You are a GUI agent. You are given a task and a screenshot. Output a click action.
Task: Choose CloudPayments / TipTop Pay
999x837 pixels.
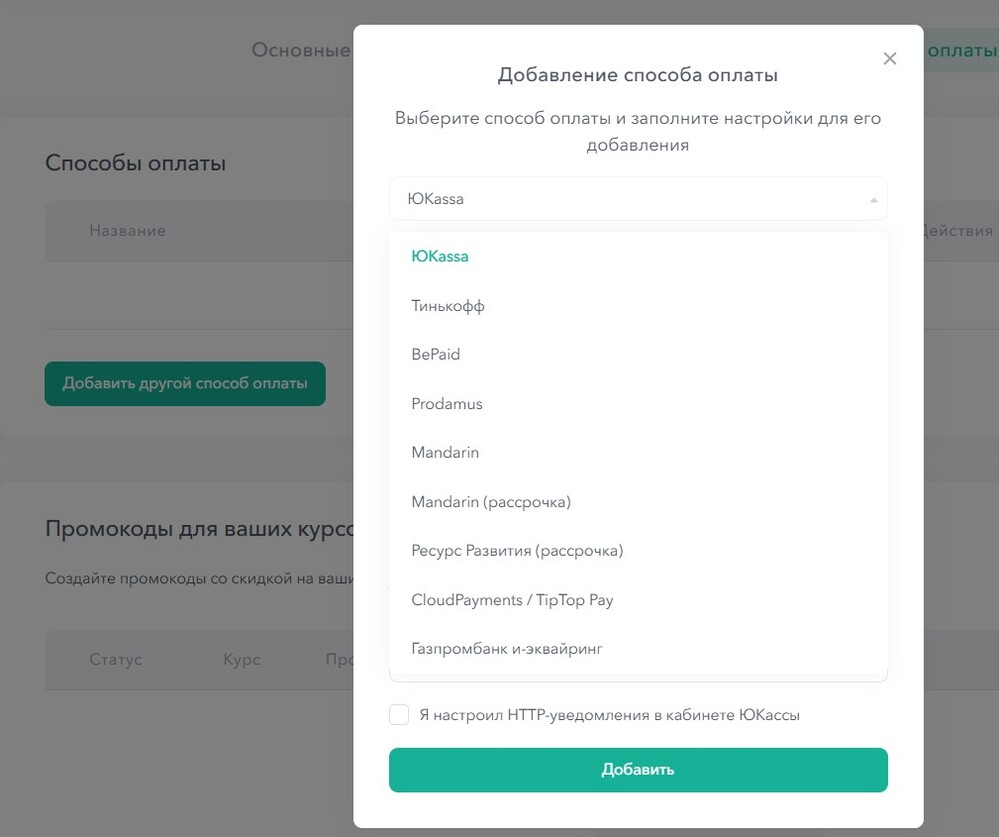point(512,600)
